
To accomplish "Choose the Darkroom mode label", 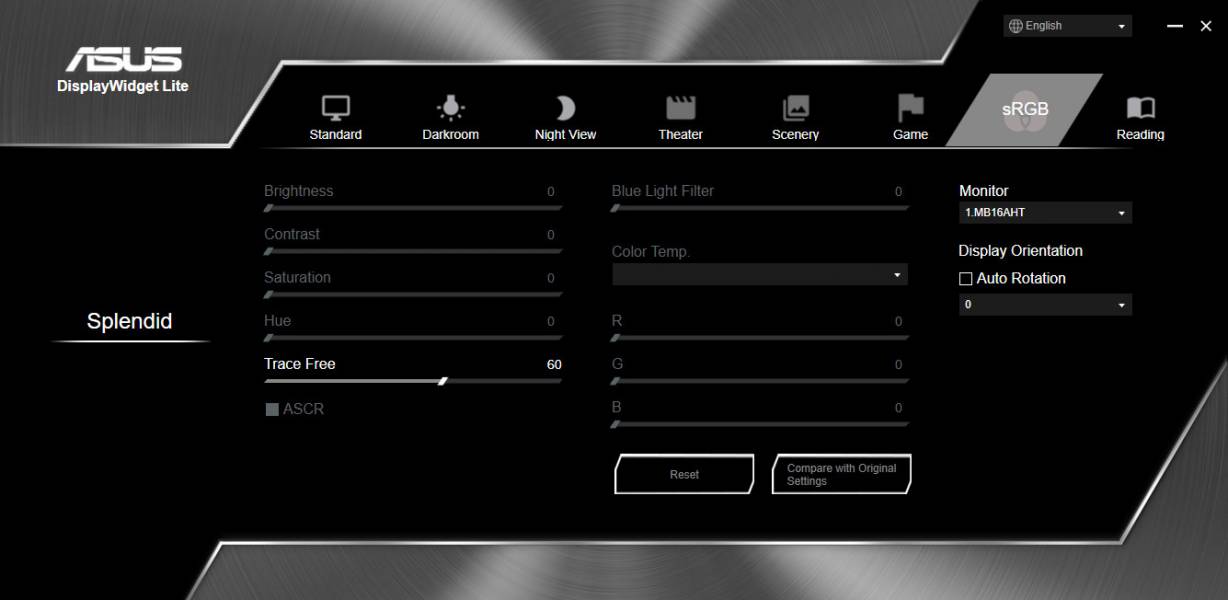I will (x=451, y=135).
